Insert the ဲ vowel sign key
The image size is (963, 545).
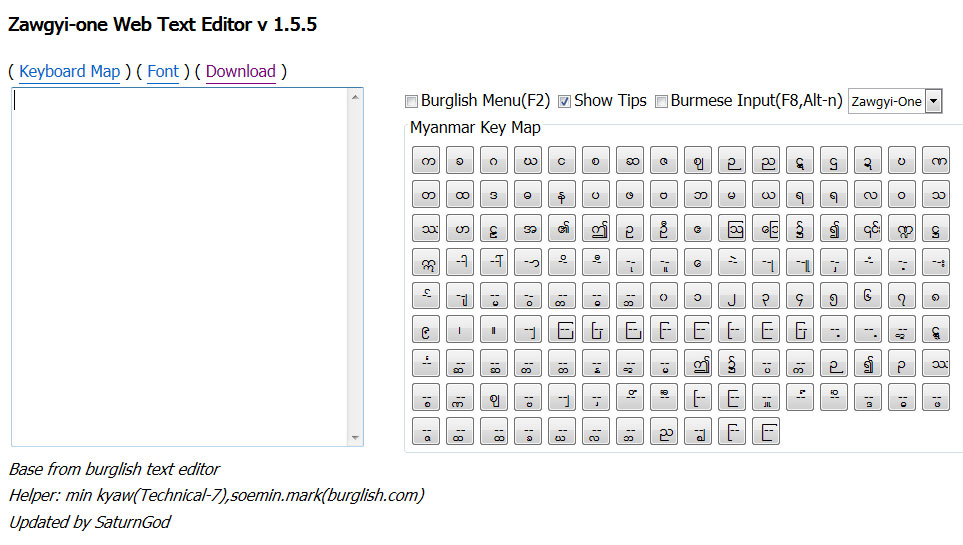[732, 263]
